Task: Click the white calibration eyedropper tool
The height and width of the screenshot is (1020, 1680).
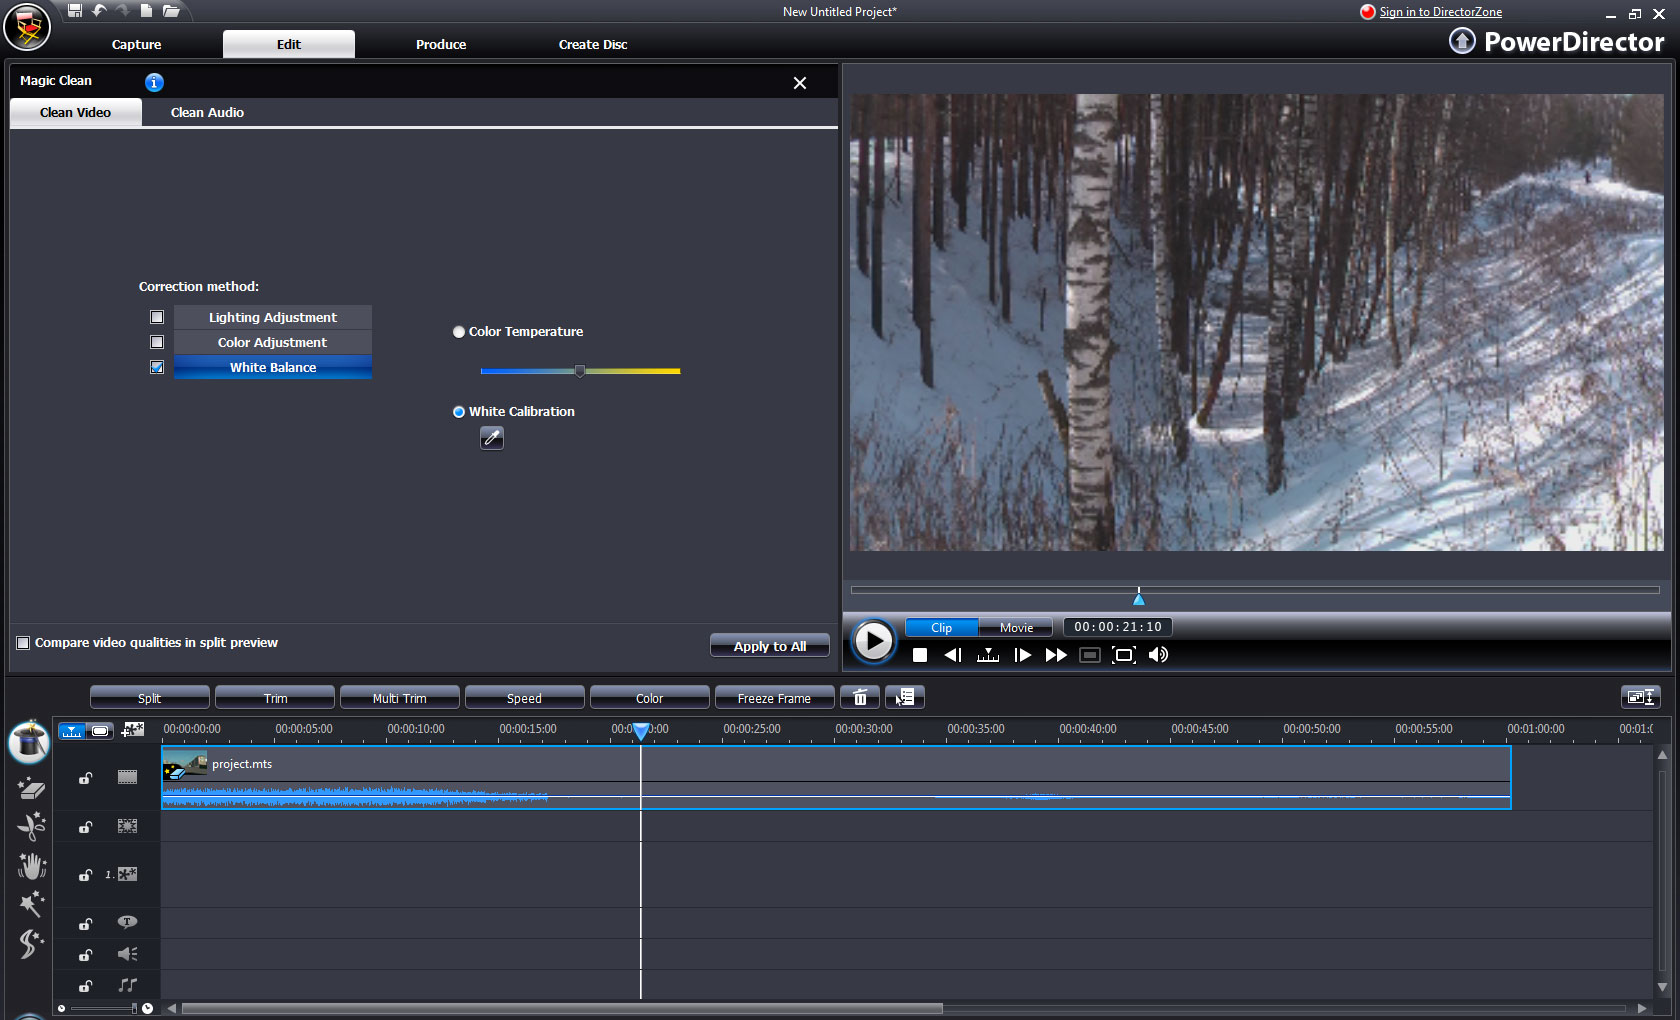Action: 491,438
